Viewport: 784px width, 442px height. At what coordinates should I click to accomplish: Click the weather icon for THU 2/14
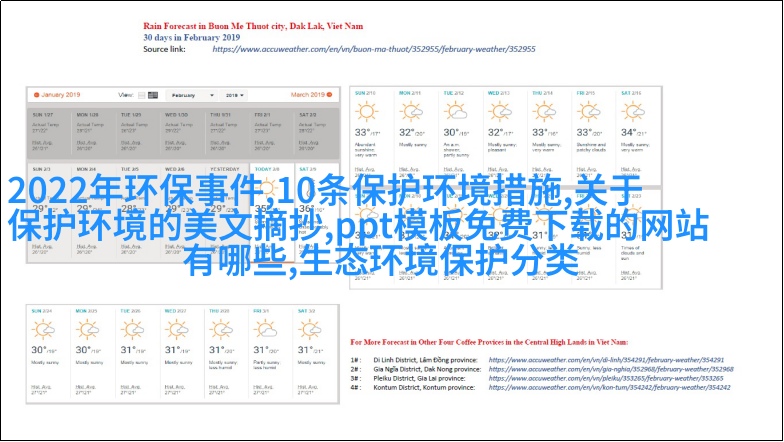point(544,112)
